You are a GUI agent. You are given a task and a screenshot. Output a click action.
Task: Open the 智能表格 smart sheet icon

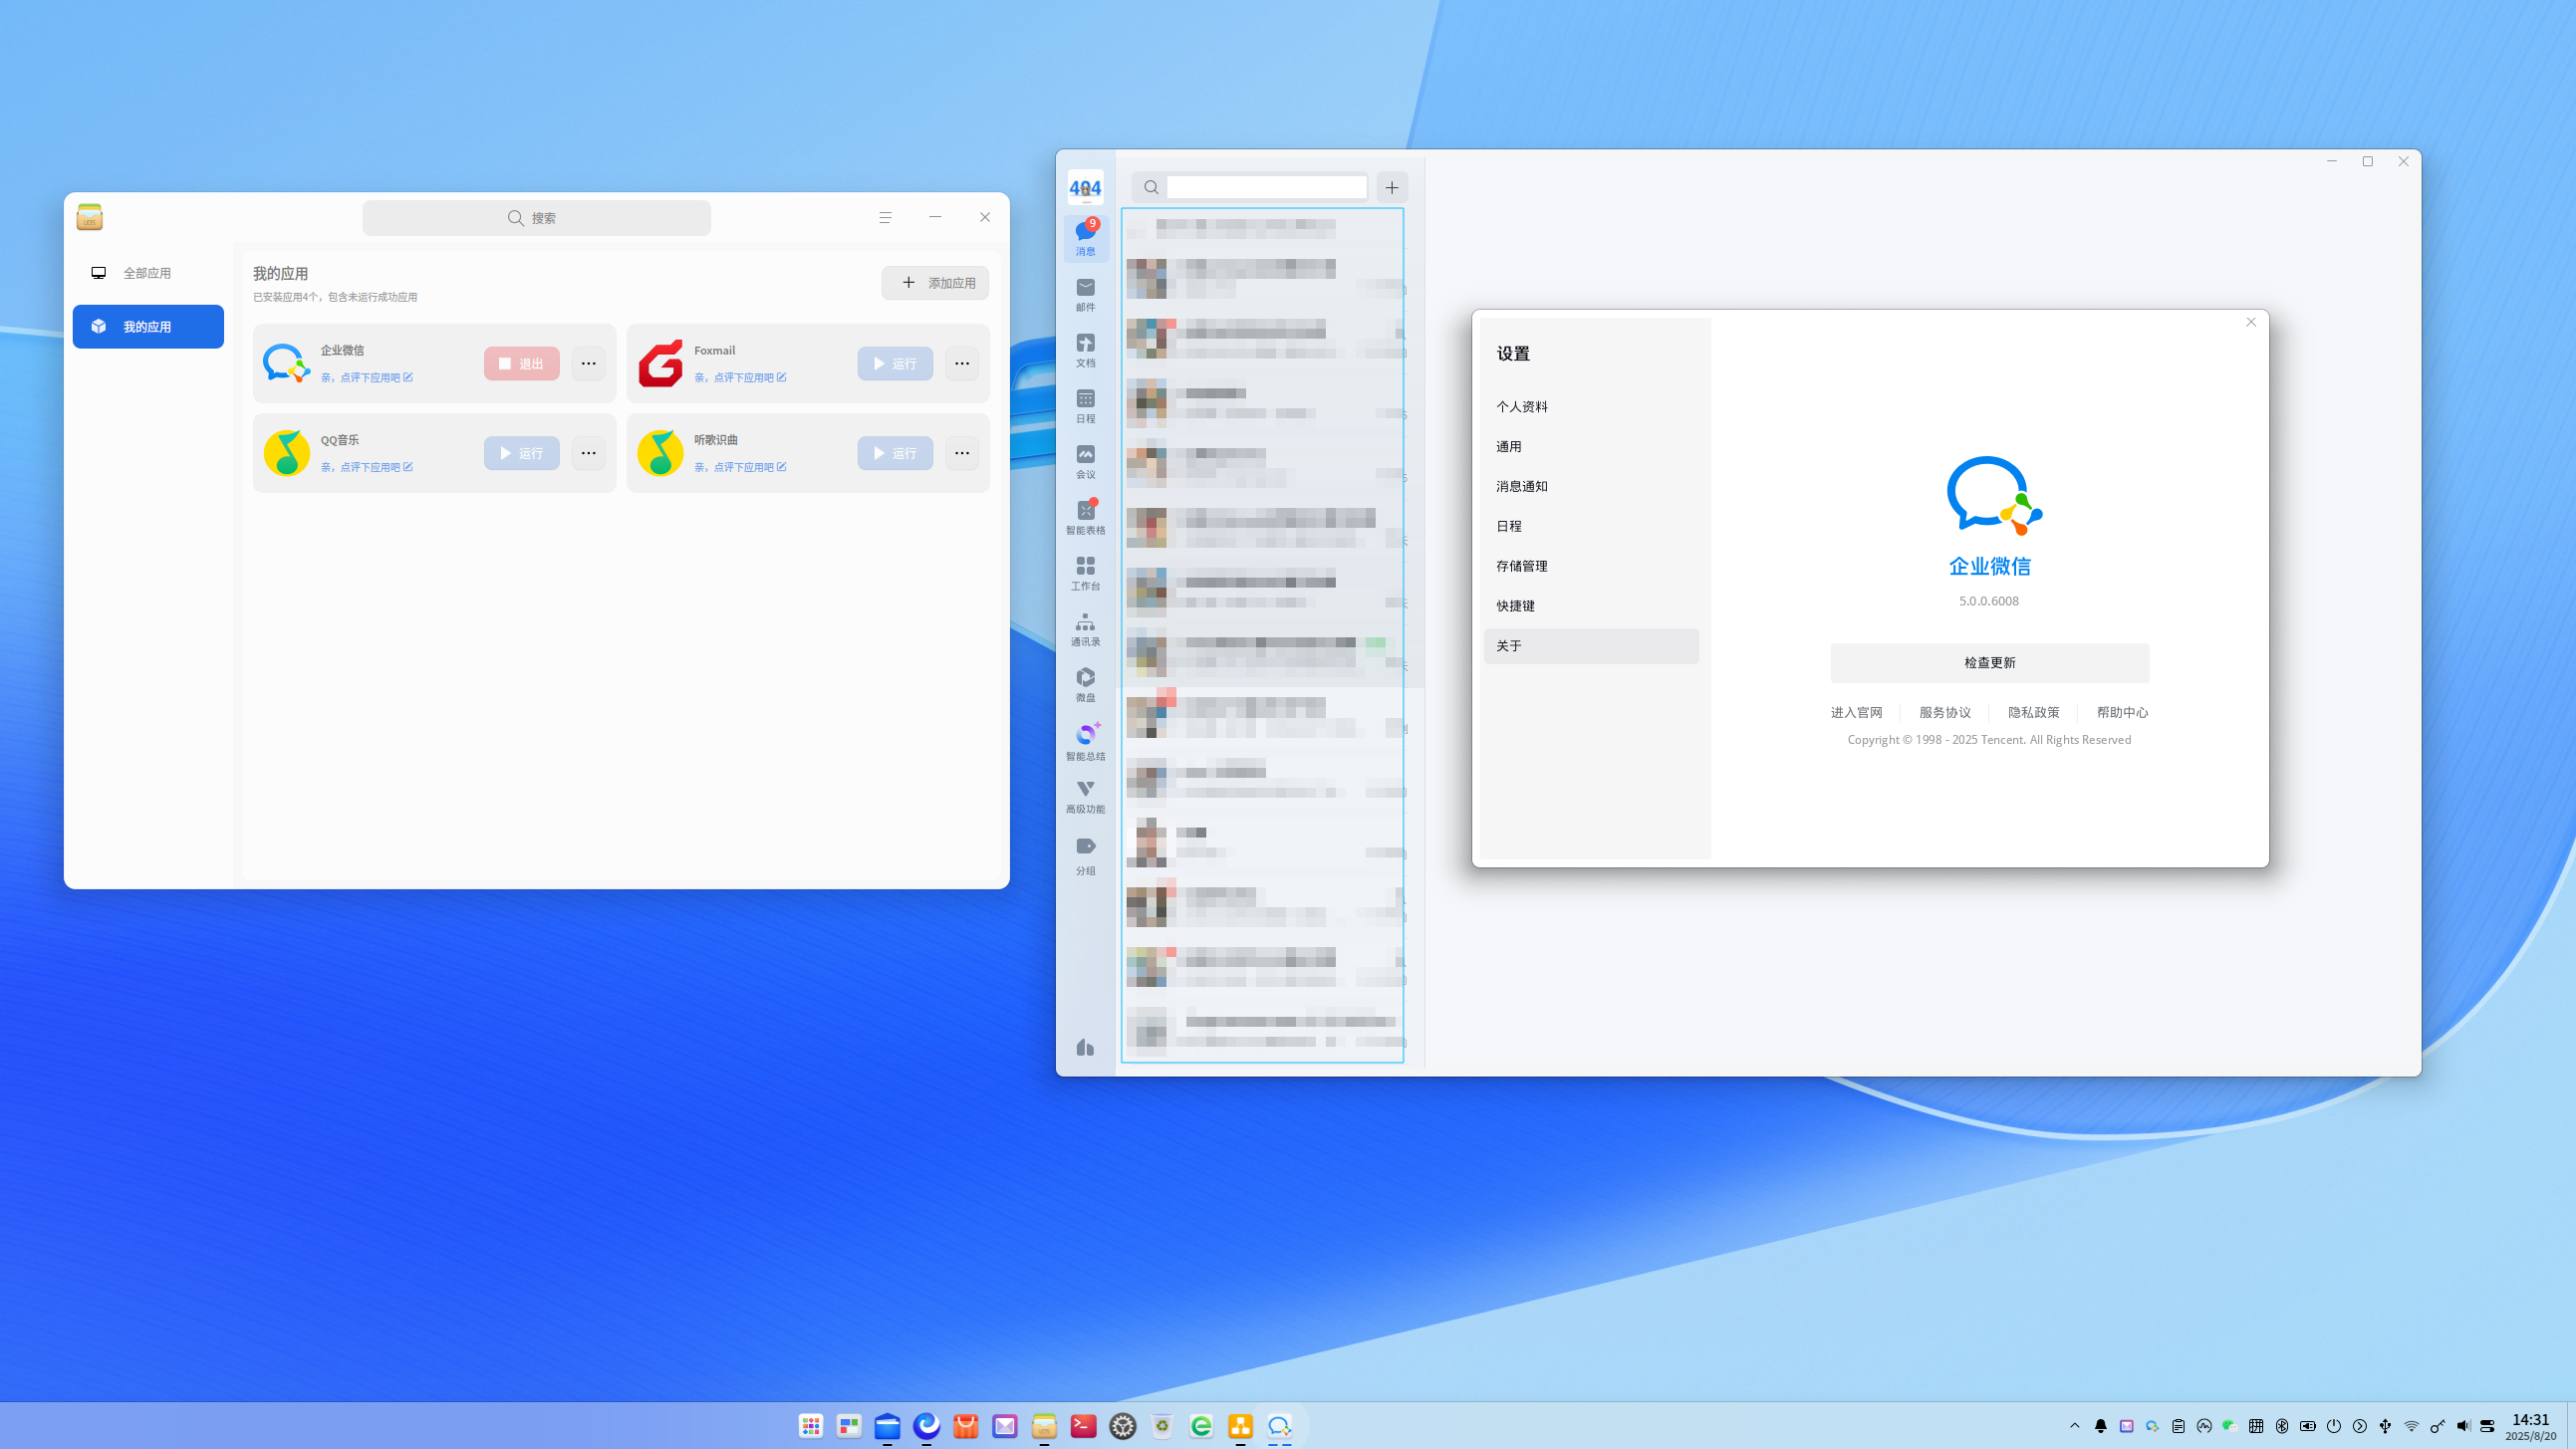(x=1085, y=518)
